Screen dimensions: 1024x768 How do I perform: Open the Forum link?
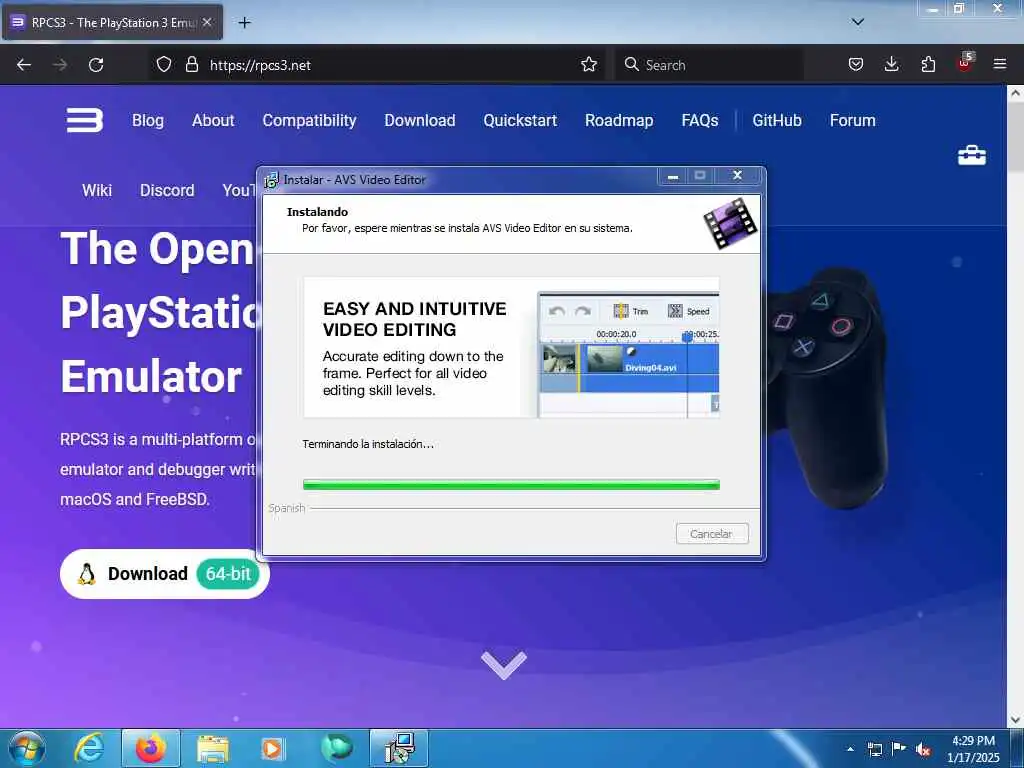853,120
